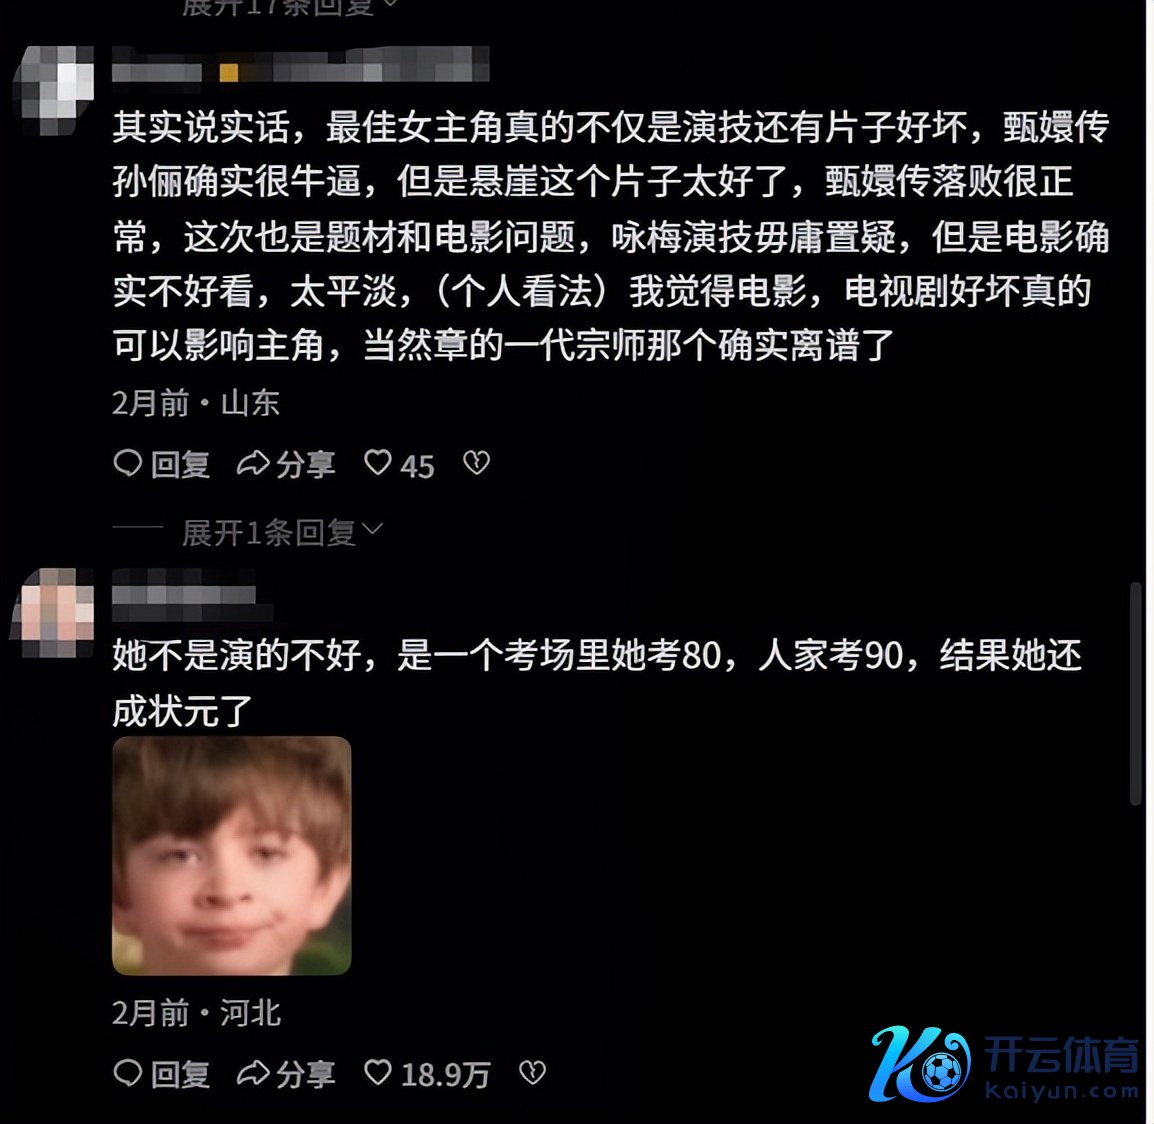The height and width of the screenshot is (1124, 1154).
Task: Click the reply bubble icon on Hebei comment
Action: (x=128, y=1073)
